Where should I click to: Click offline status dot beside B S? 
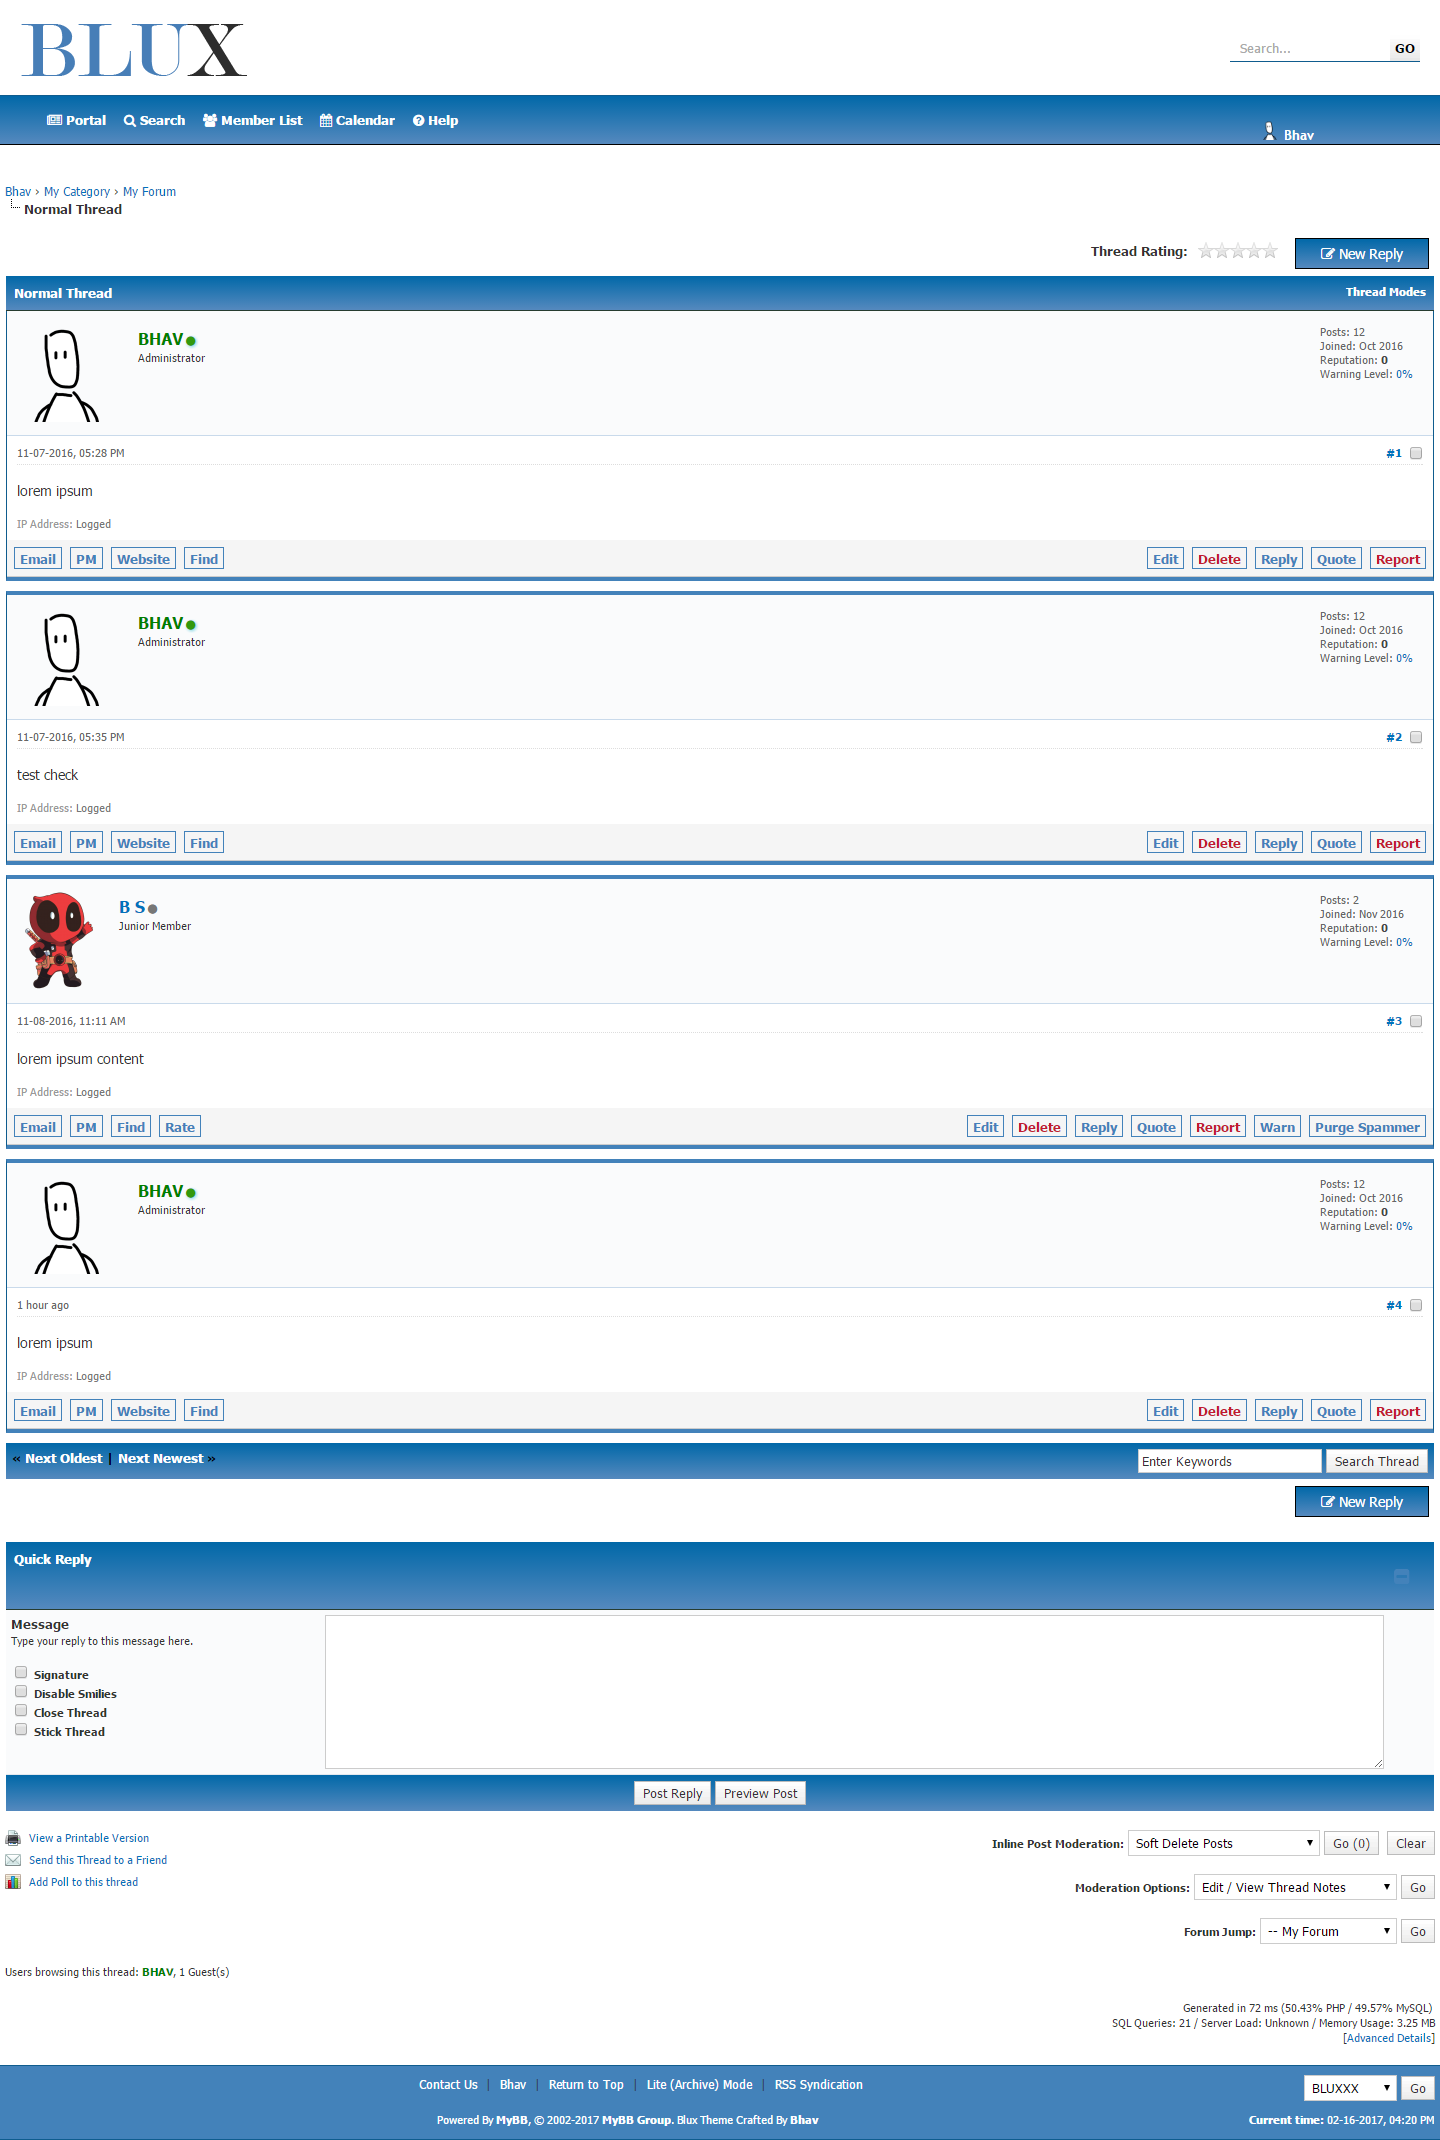coord(153,909)
